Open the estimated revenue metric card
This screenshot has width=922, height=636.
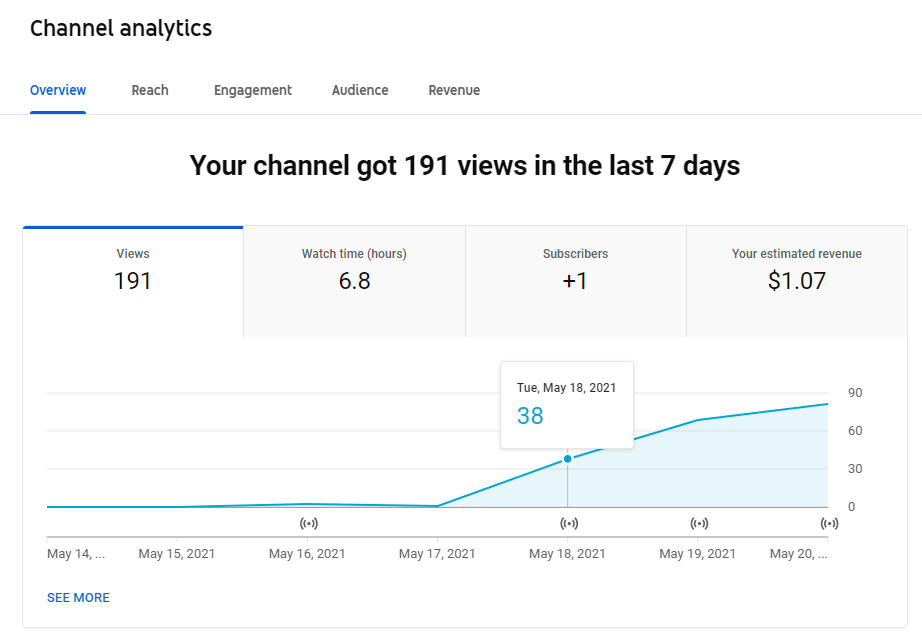pyautogui.click(x=797, y=282)
